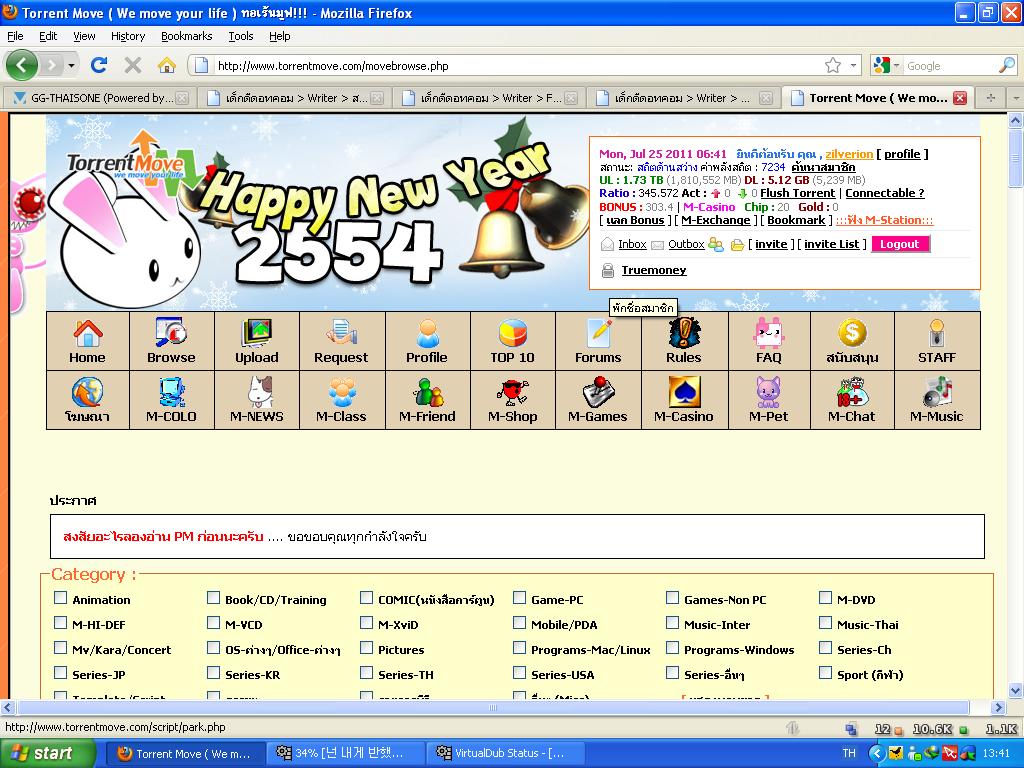1024x768 pixels.
Task: Open the Outbox link
Action: (686, 244)
